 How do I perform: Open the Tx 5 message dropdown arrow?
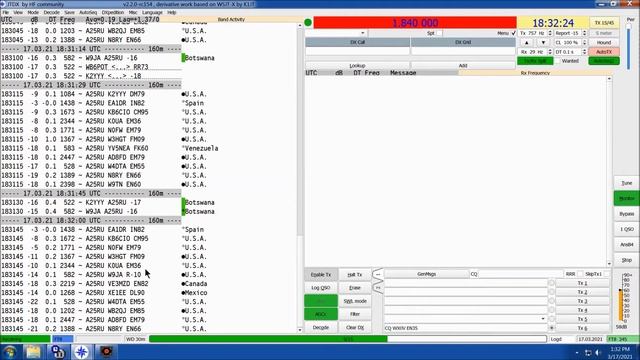tap(543, 319)
